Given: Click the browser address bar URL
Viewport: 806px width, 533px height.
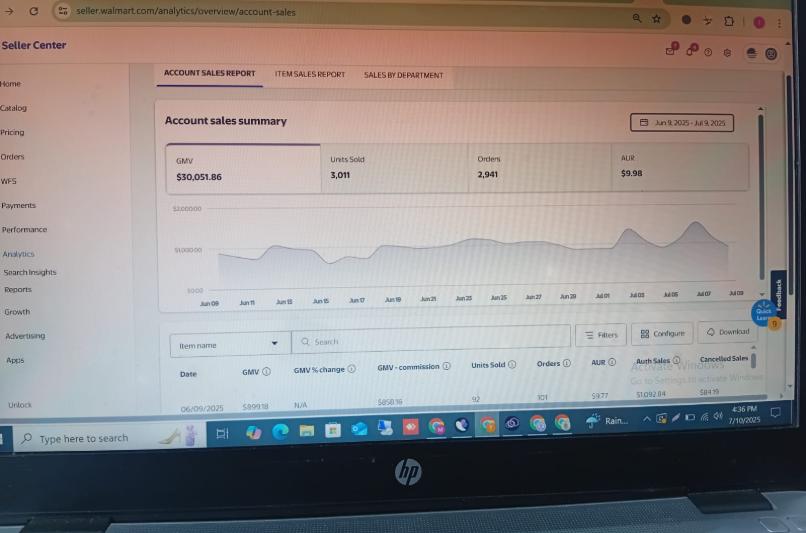Looking at the screenshot, I should pos(186,11).
